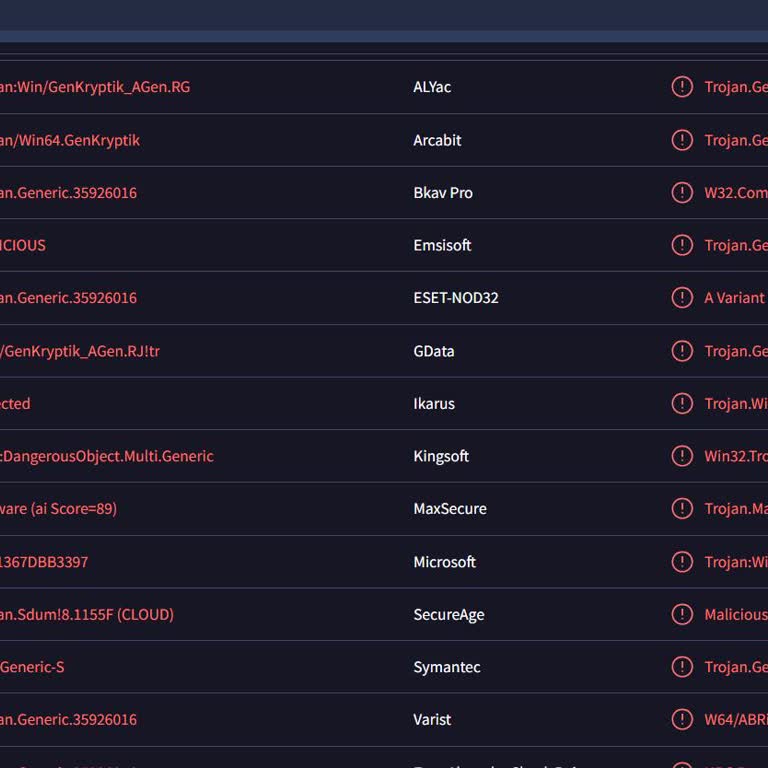Image resolution: width=768 pixels, height=768 pixels.
Task: Click the Microsoft vendor name
Action: point(444,562)
